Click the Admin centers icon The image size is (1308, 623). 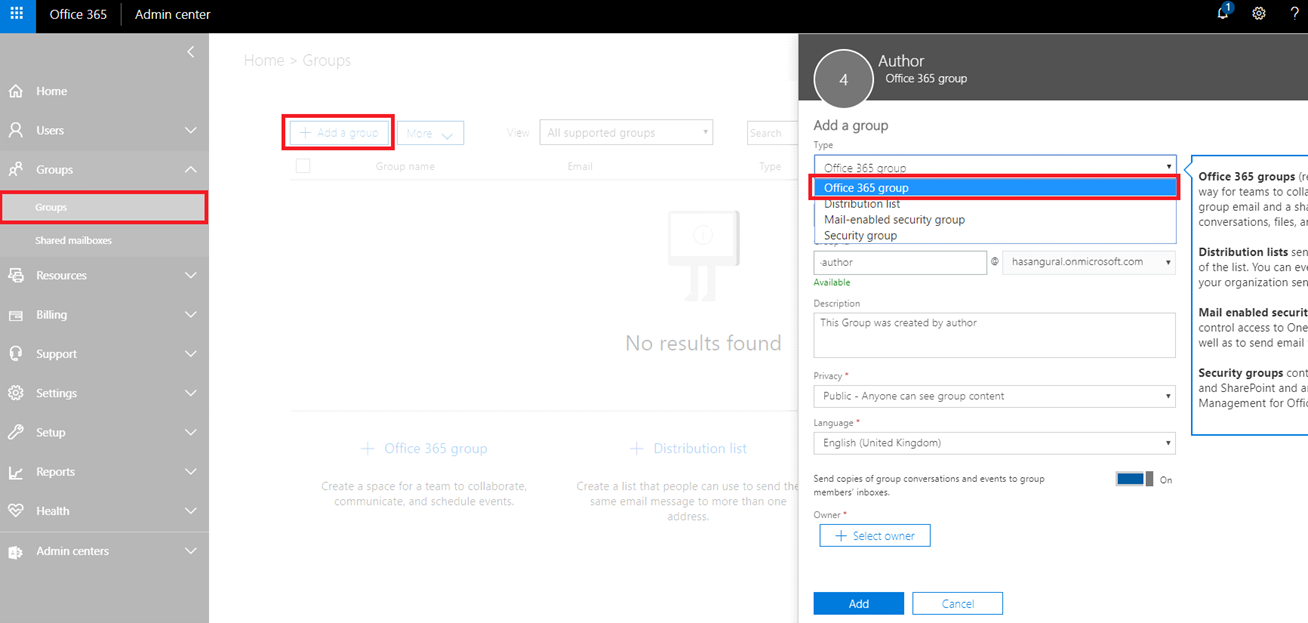[x=16, y=551]
